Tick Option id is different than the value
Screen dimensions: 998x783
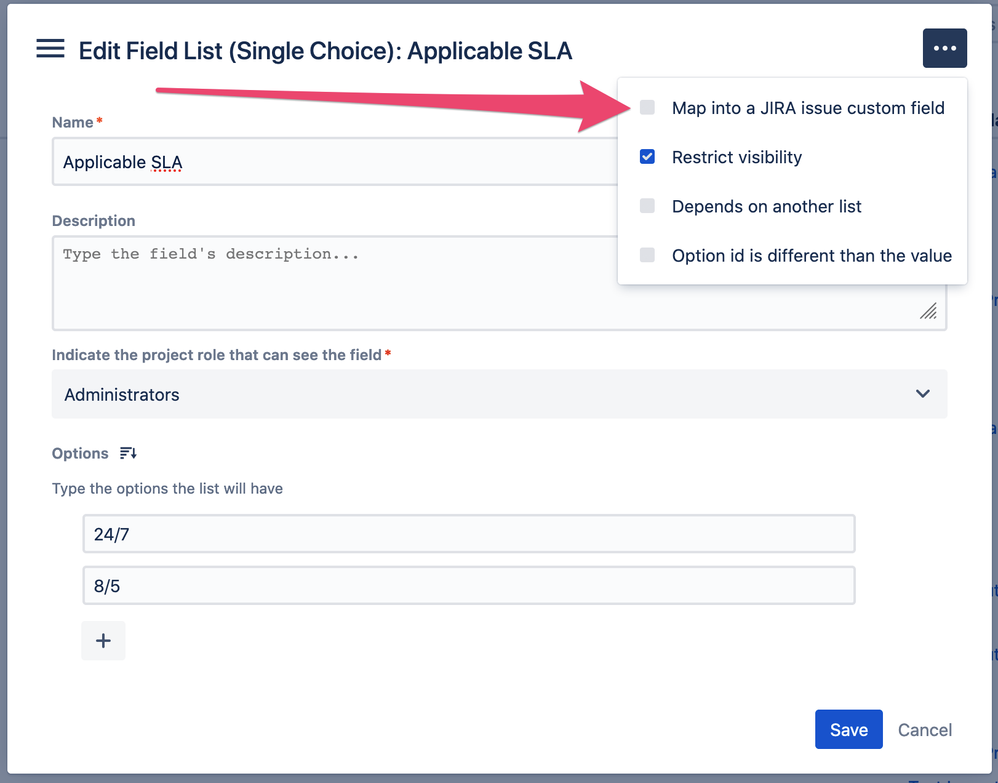point(648,255)
